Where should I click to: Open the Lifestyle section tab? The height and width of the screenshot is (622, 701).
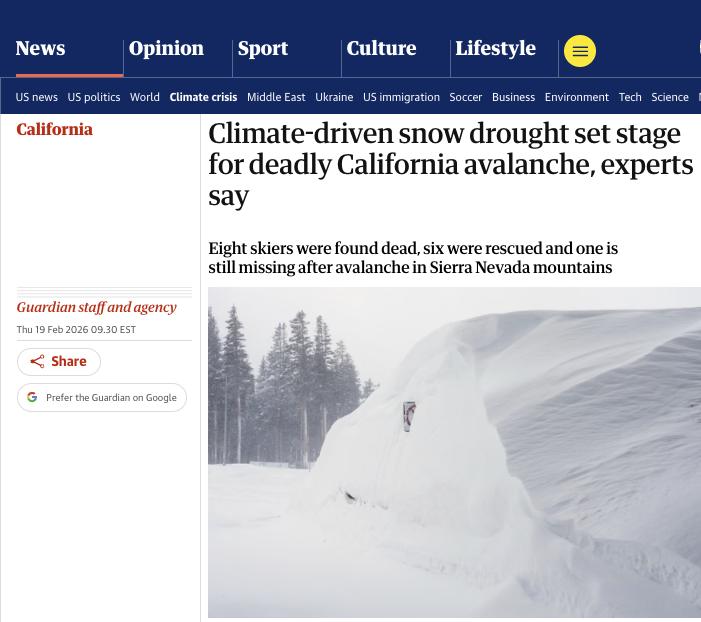tap(495, 48)
